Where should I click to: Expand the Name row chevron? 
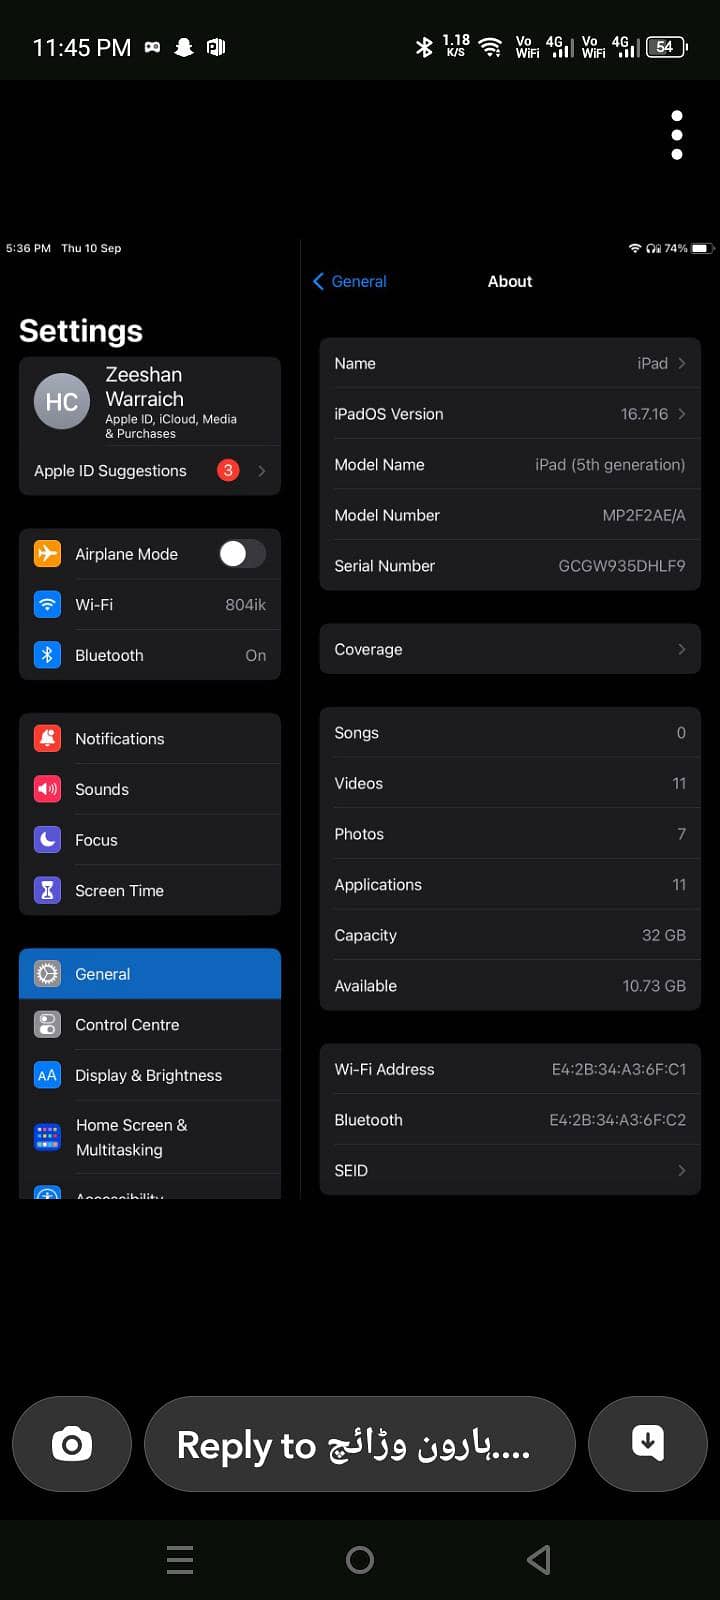682,363
